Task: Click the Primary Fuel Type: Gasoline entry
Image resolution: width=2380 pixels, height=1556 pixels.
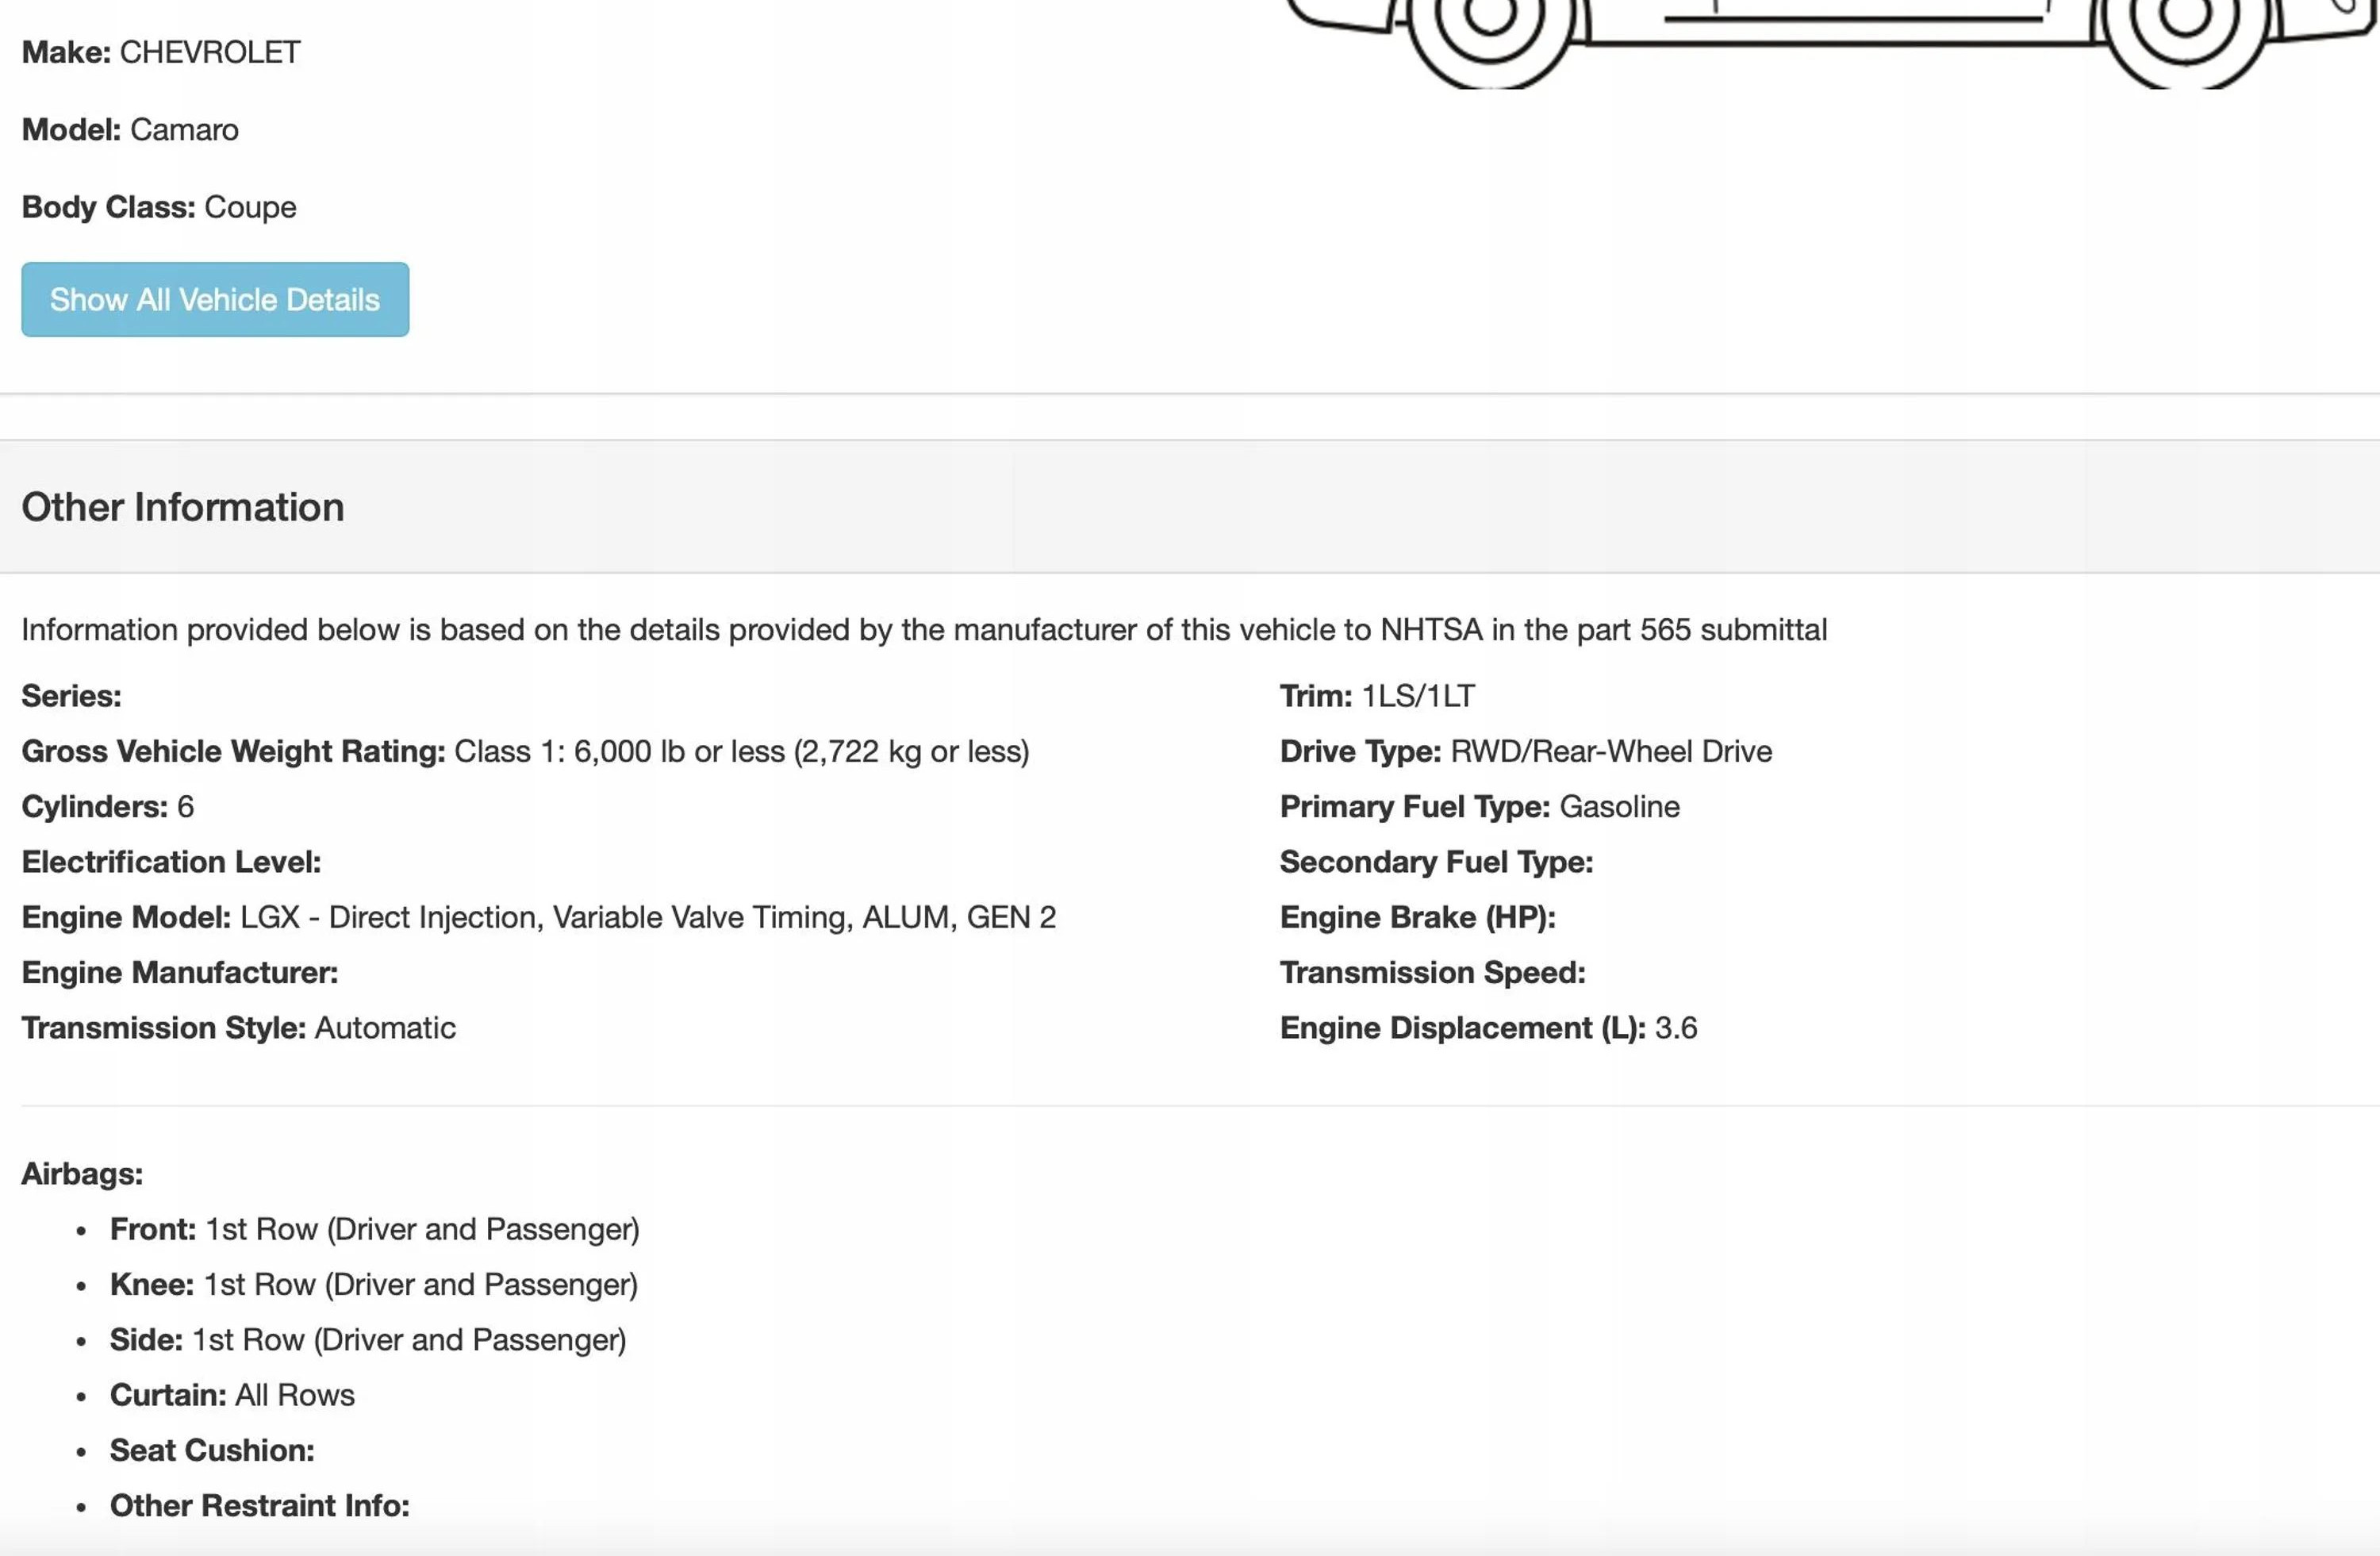Action: 1480,807
